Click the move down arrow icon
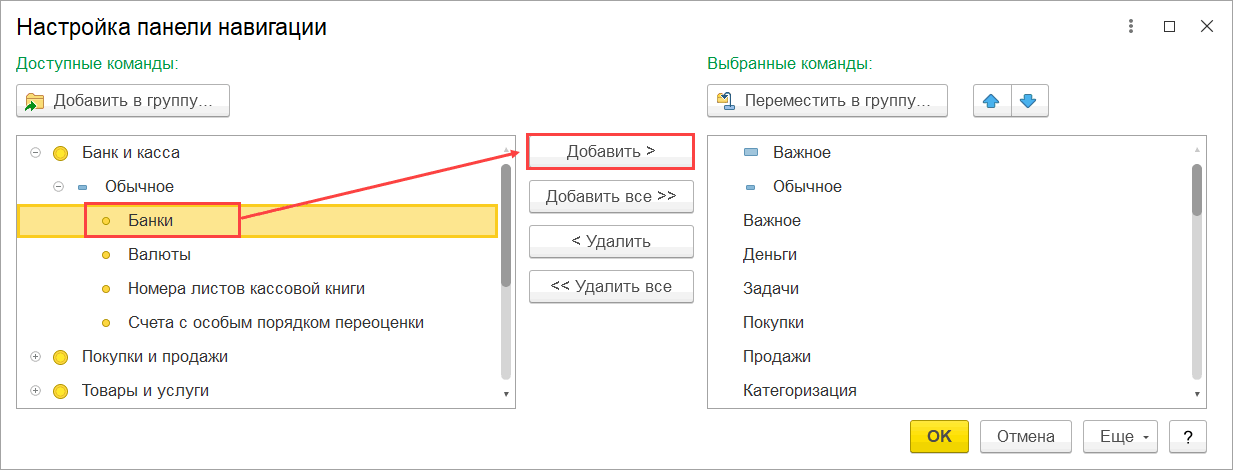The image size is (1233, 470). click(1029, 101)
